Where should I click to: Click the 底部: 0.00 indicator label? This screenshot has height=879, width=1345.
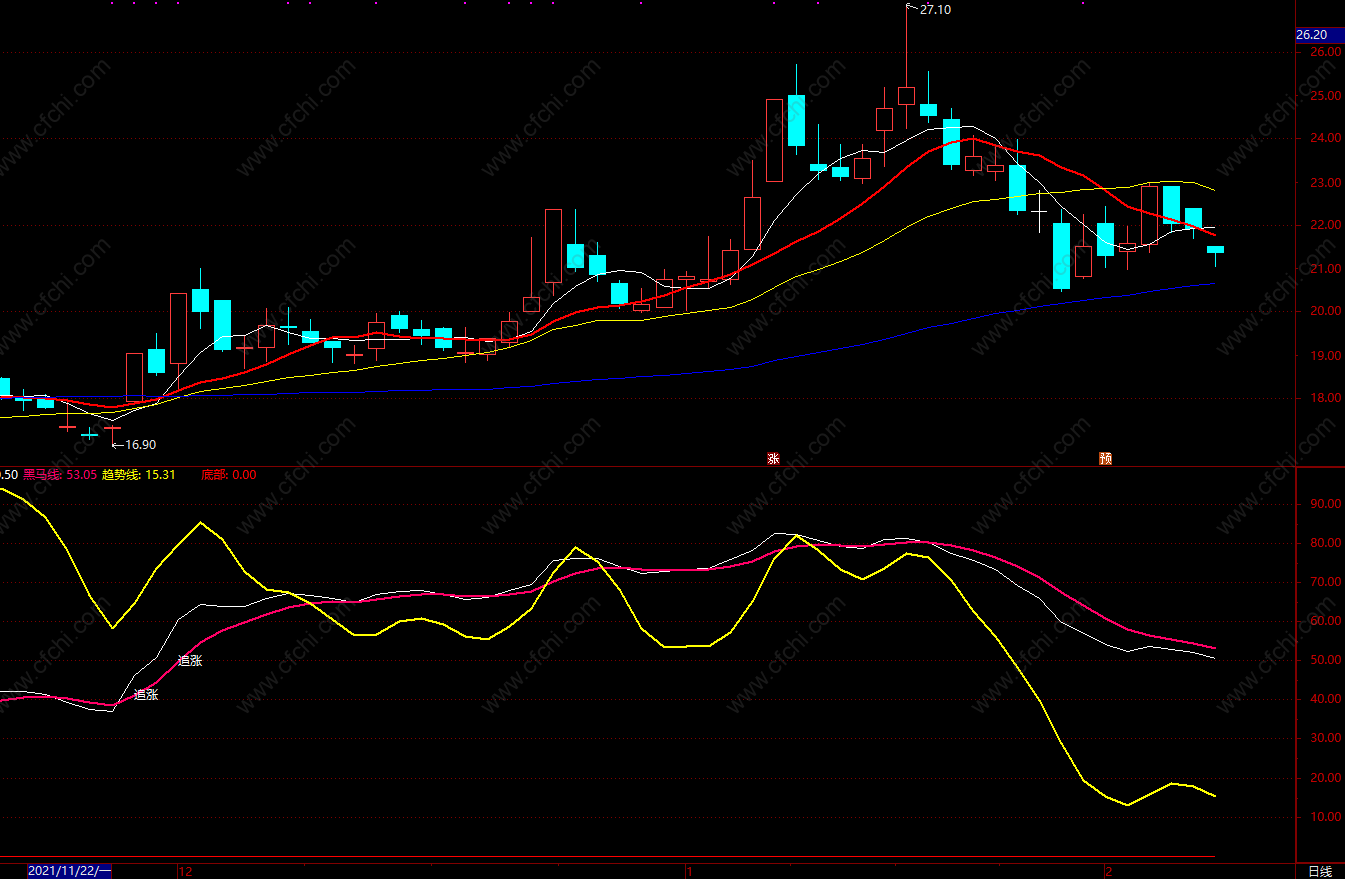point(228,475)
